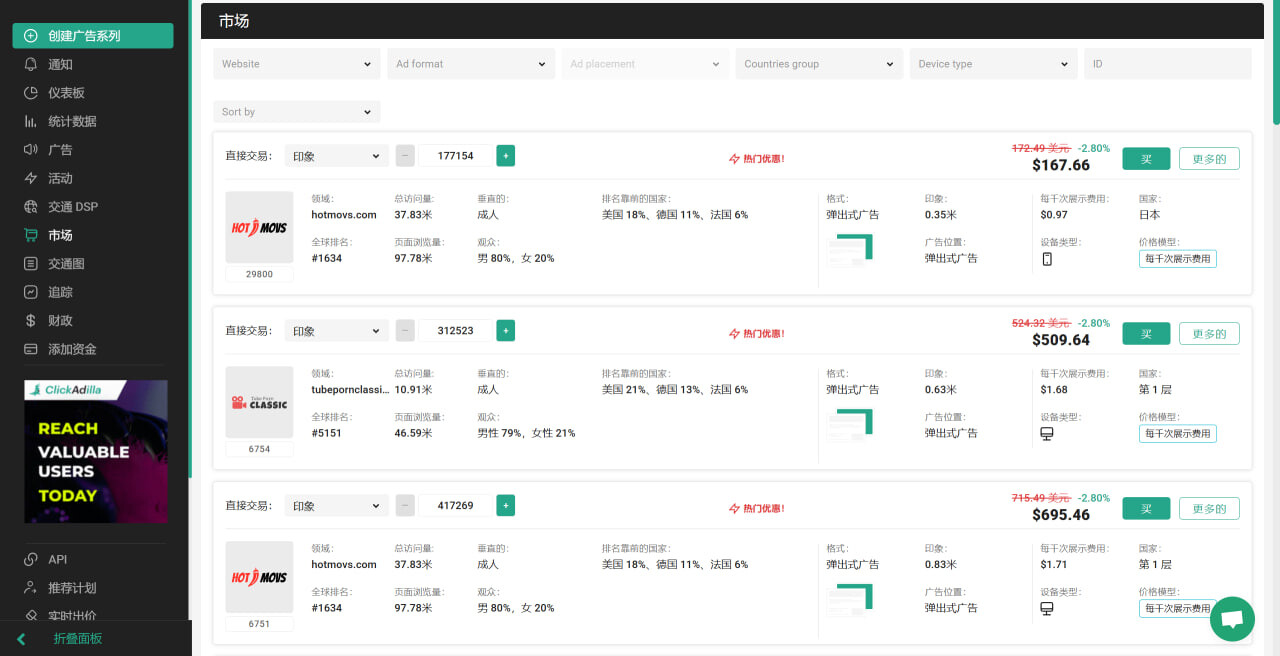Open 追踪 tracking page
Viewport: 1280px width, 656px height.
pyautogui.click(x=60, y=292)
